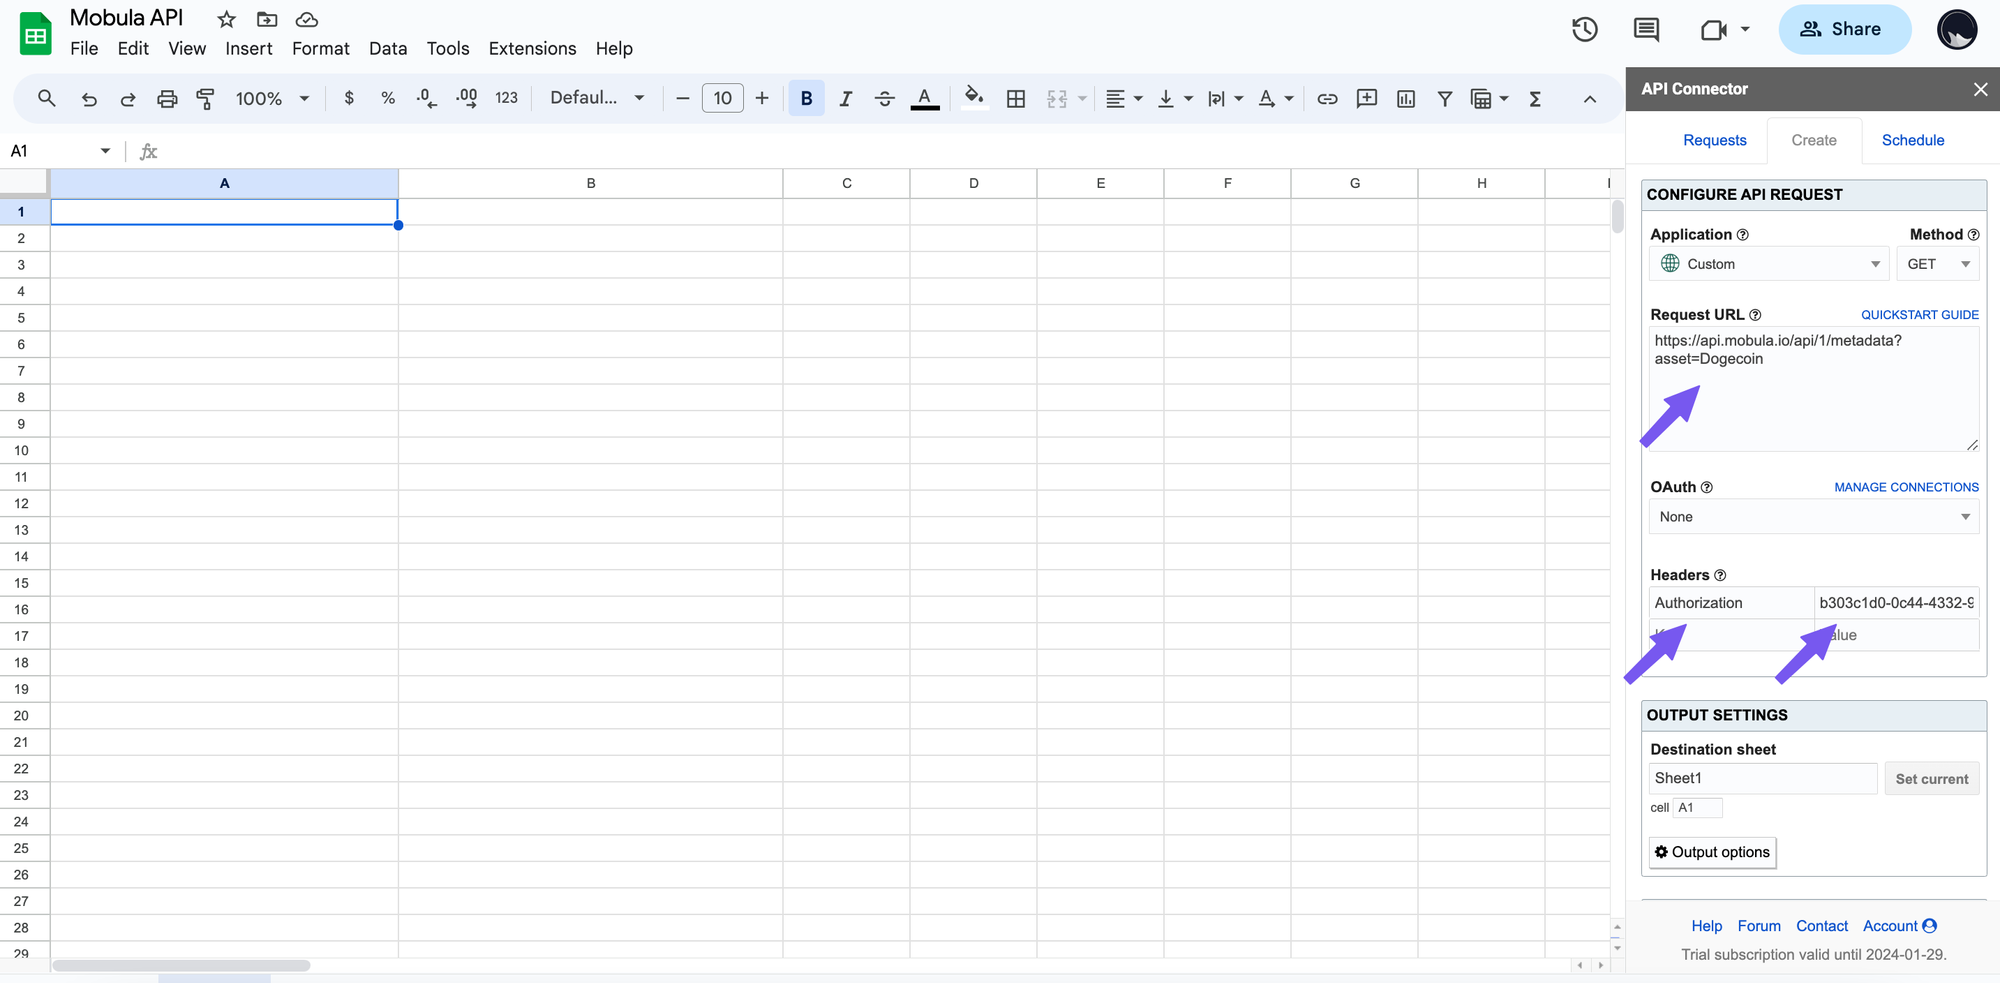The width and height of the screenshot is (2000, 983).
Task: Format cell as currency
Action: pyautogui.click(x=349, y=98)
